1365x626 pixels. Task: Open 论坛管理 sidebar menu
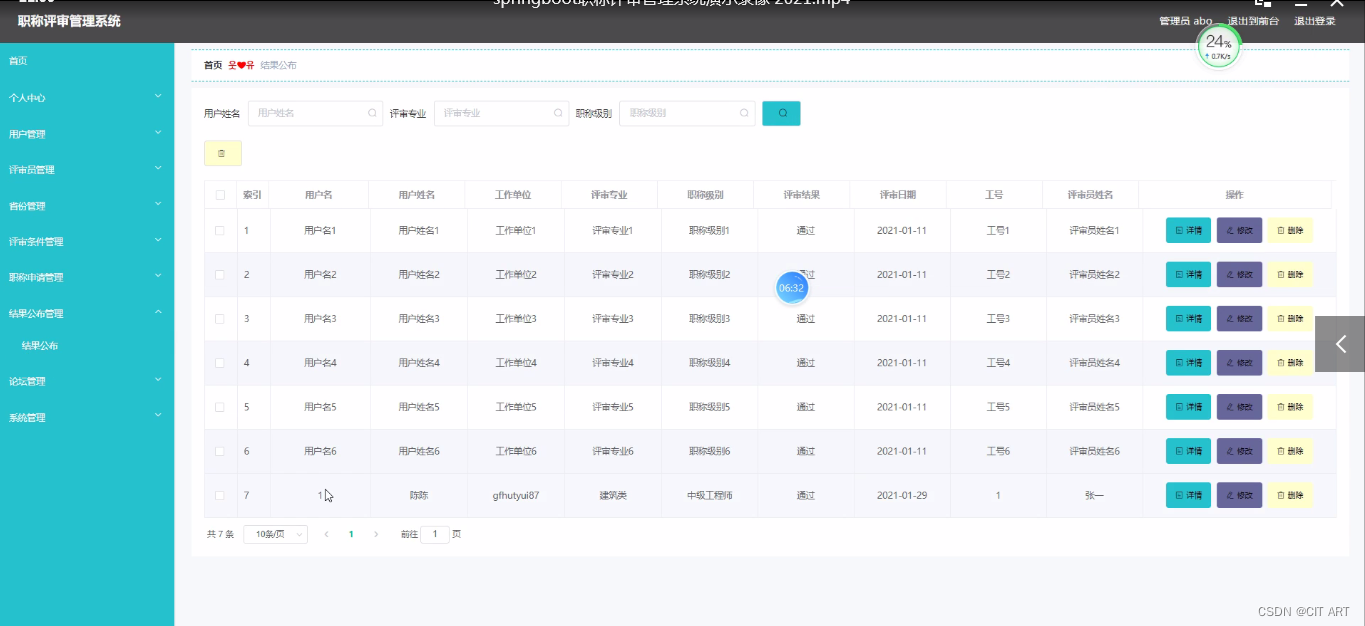click(27, 381)
